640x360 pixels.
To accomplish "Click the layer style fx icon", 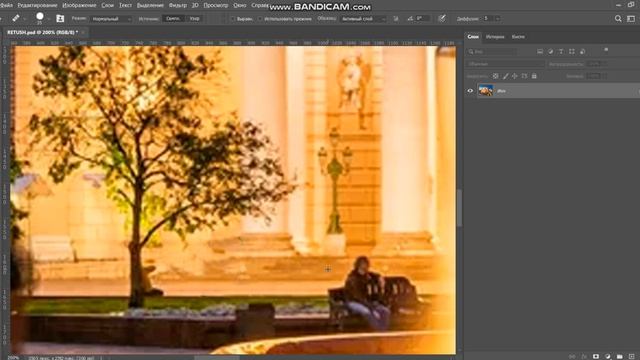I will tap(584, 356).
